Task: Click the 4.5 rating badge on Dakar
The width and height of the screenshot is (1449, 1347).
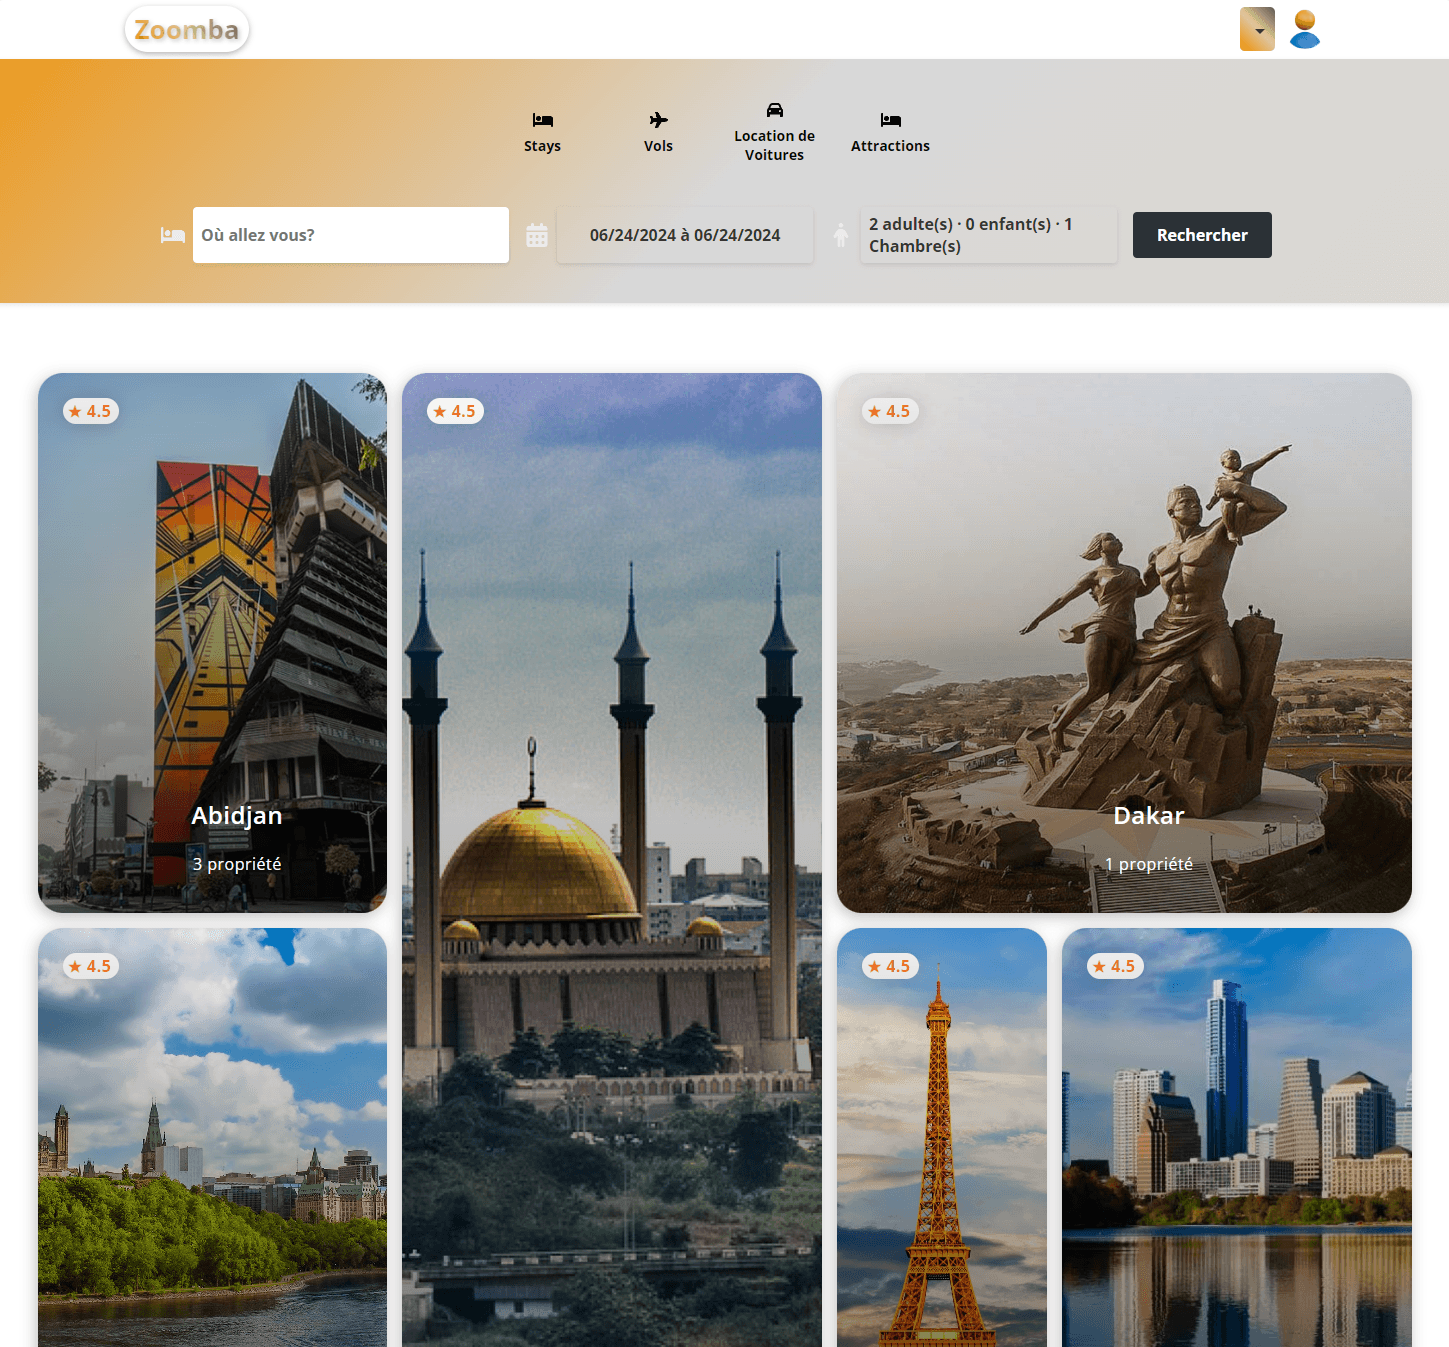Action: 890,411
